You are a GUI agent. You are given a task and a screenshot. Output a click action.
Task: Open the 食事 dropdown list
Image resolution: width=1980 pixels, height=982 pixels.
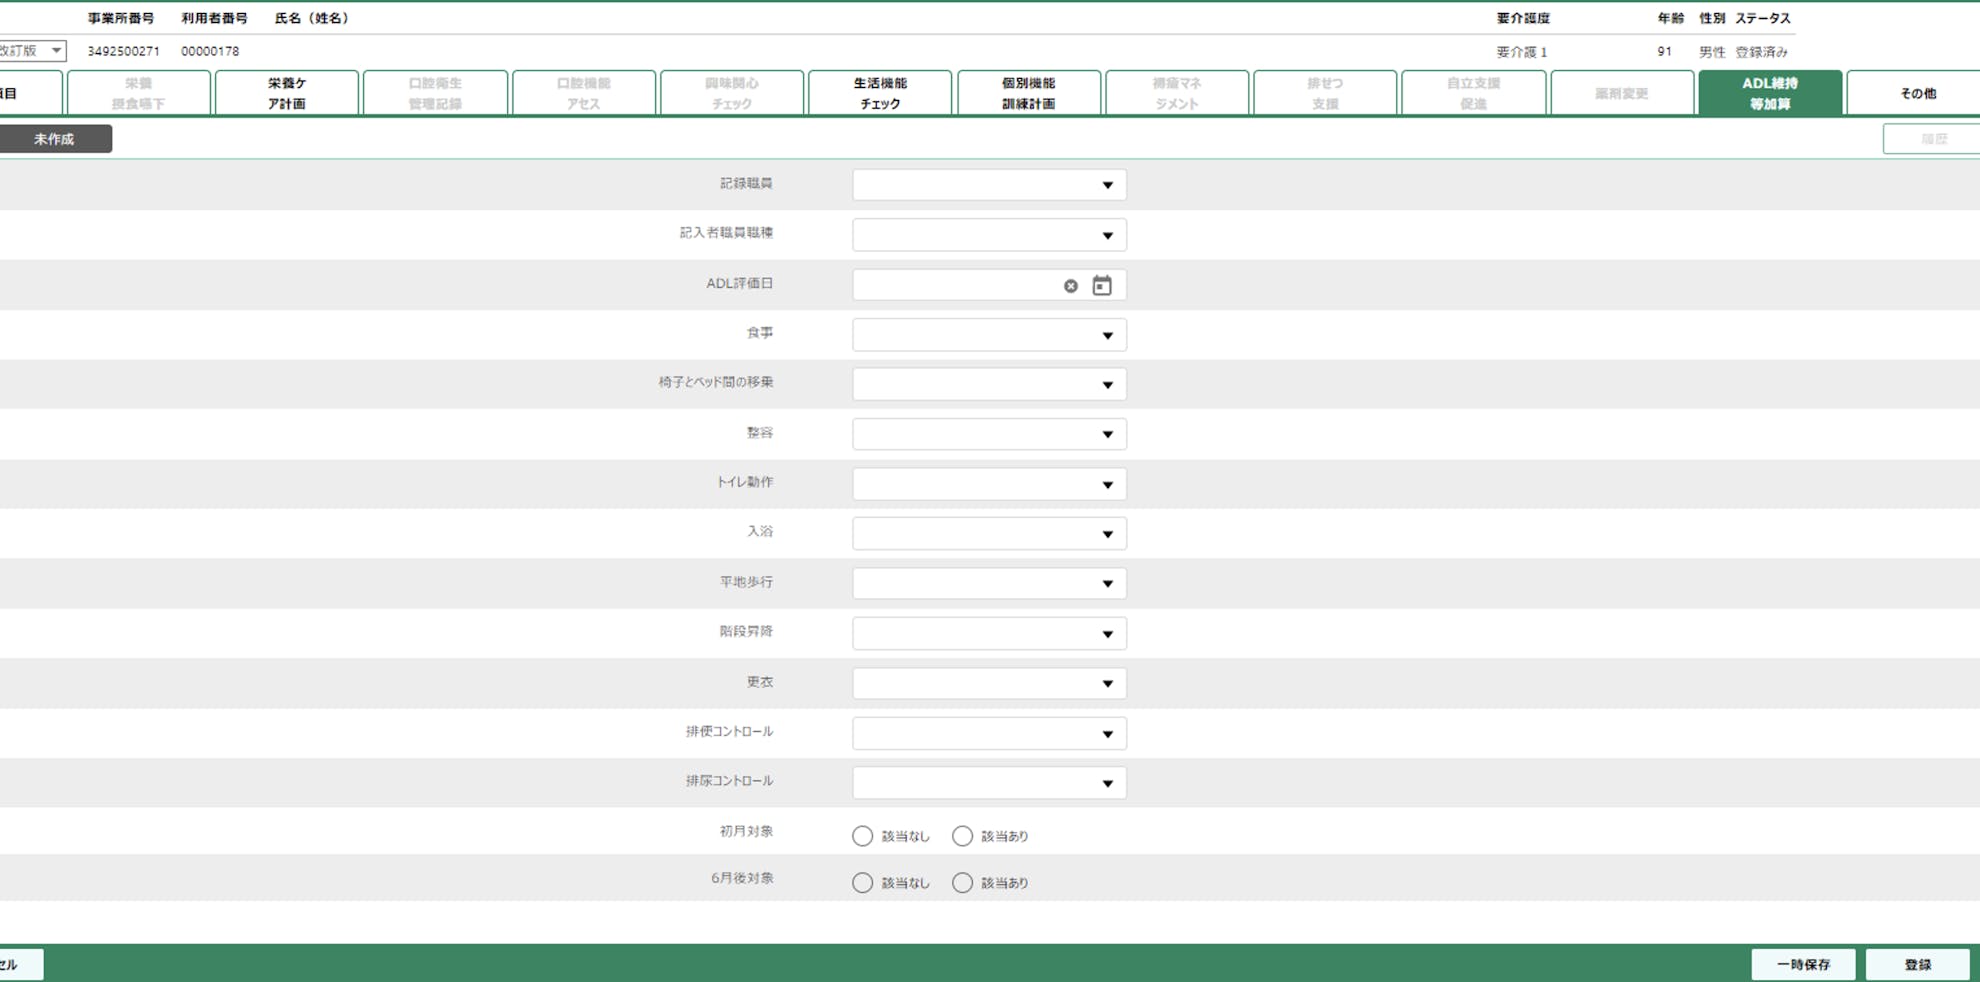(988, 335)
